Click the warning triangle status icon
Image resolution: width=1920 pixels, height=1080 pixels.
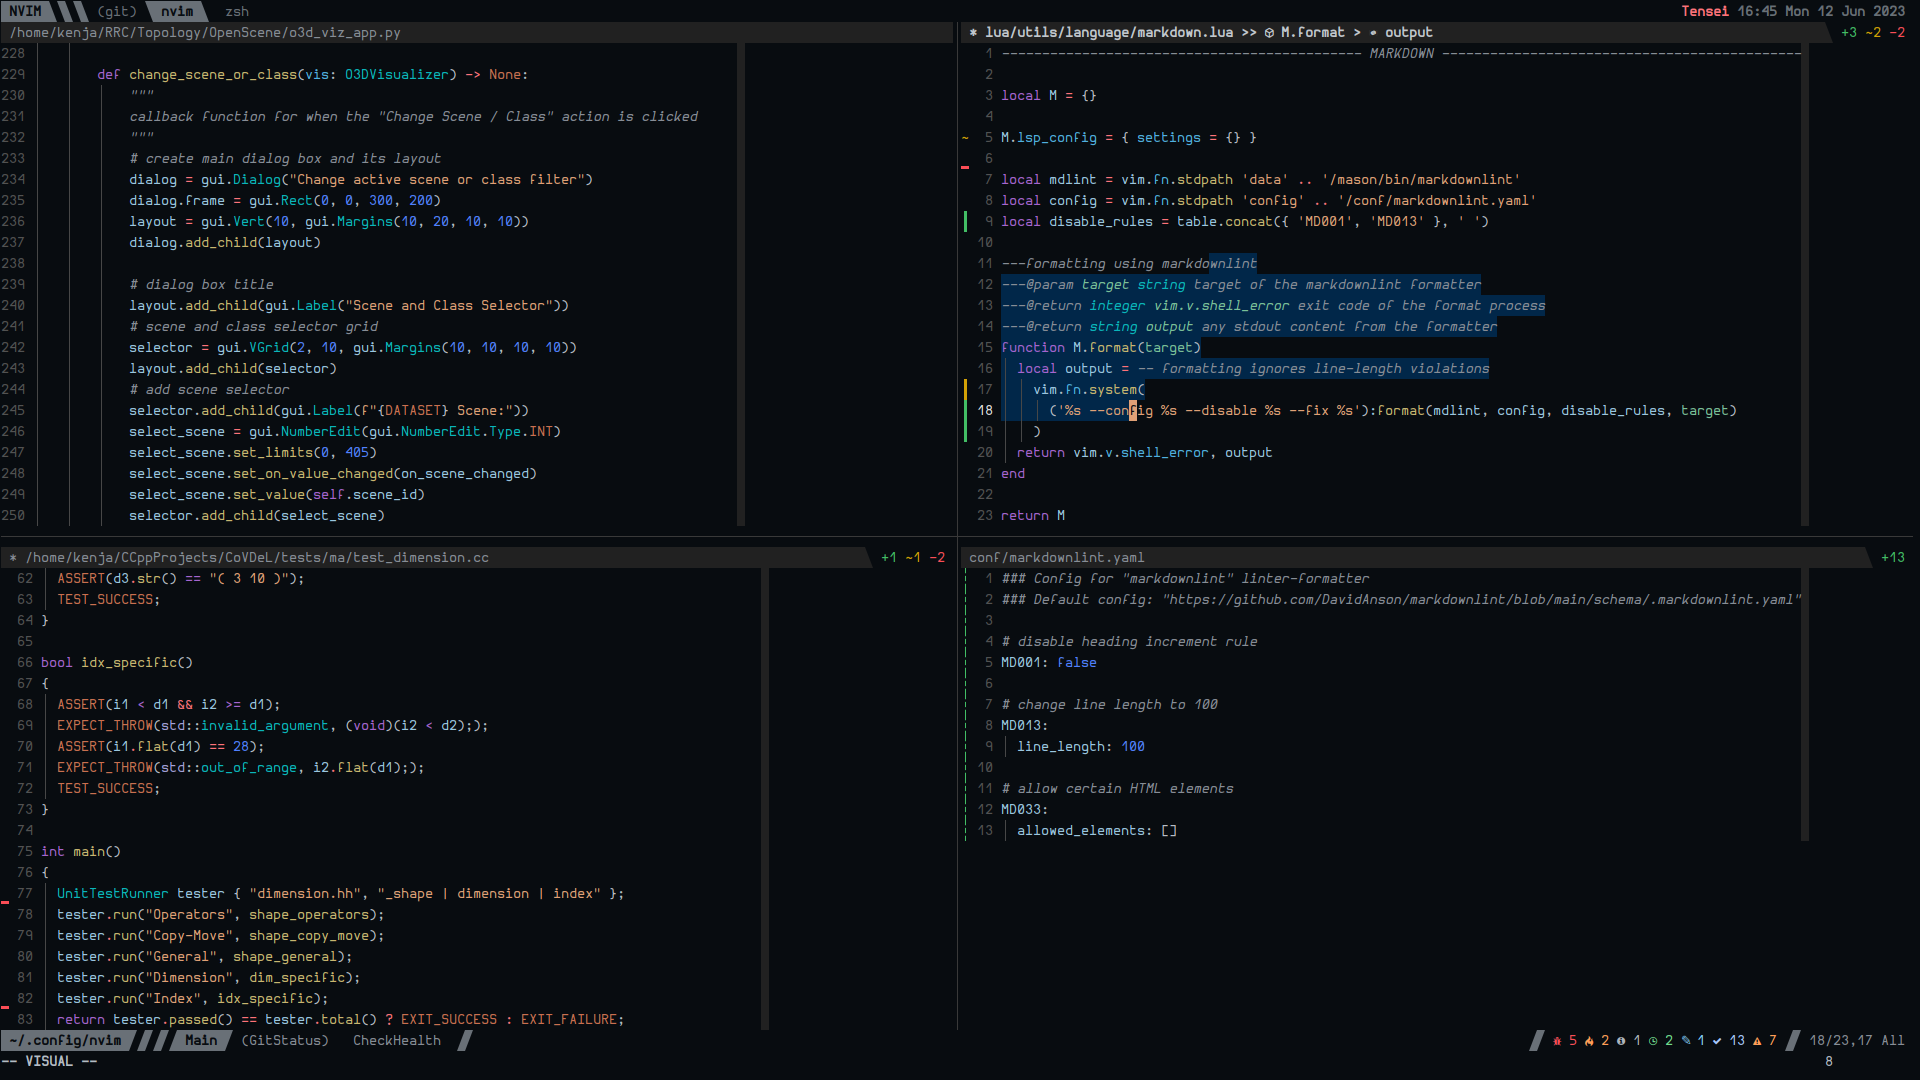tap(1757, 1041)
